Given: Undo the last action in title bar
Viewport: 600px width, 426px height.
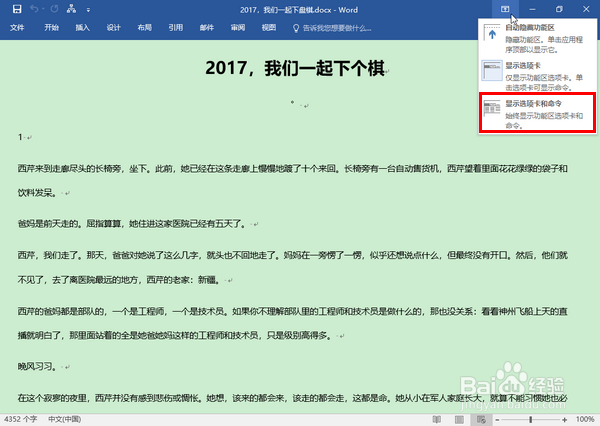Looking at the screenshot, I should [x=34, y=9].
